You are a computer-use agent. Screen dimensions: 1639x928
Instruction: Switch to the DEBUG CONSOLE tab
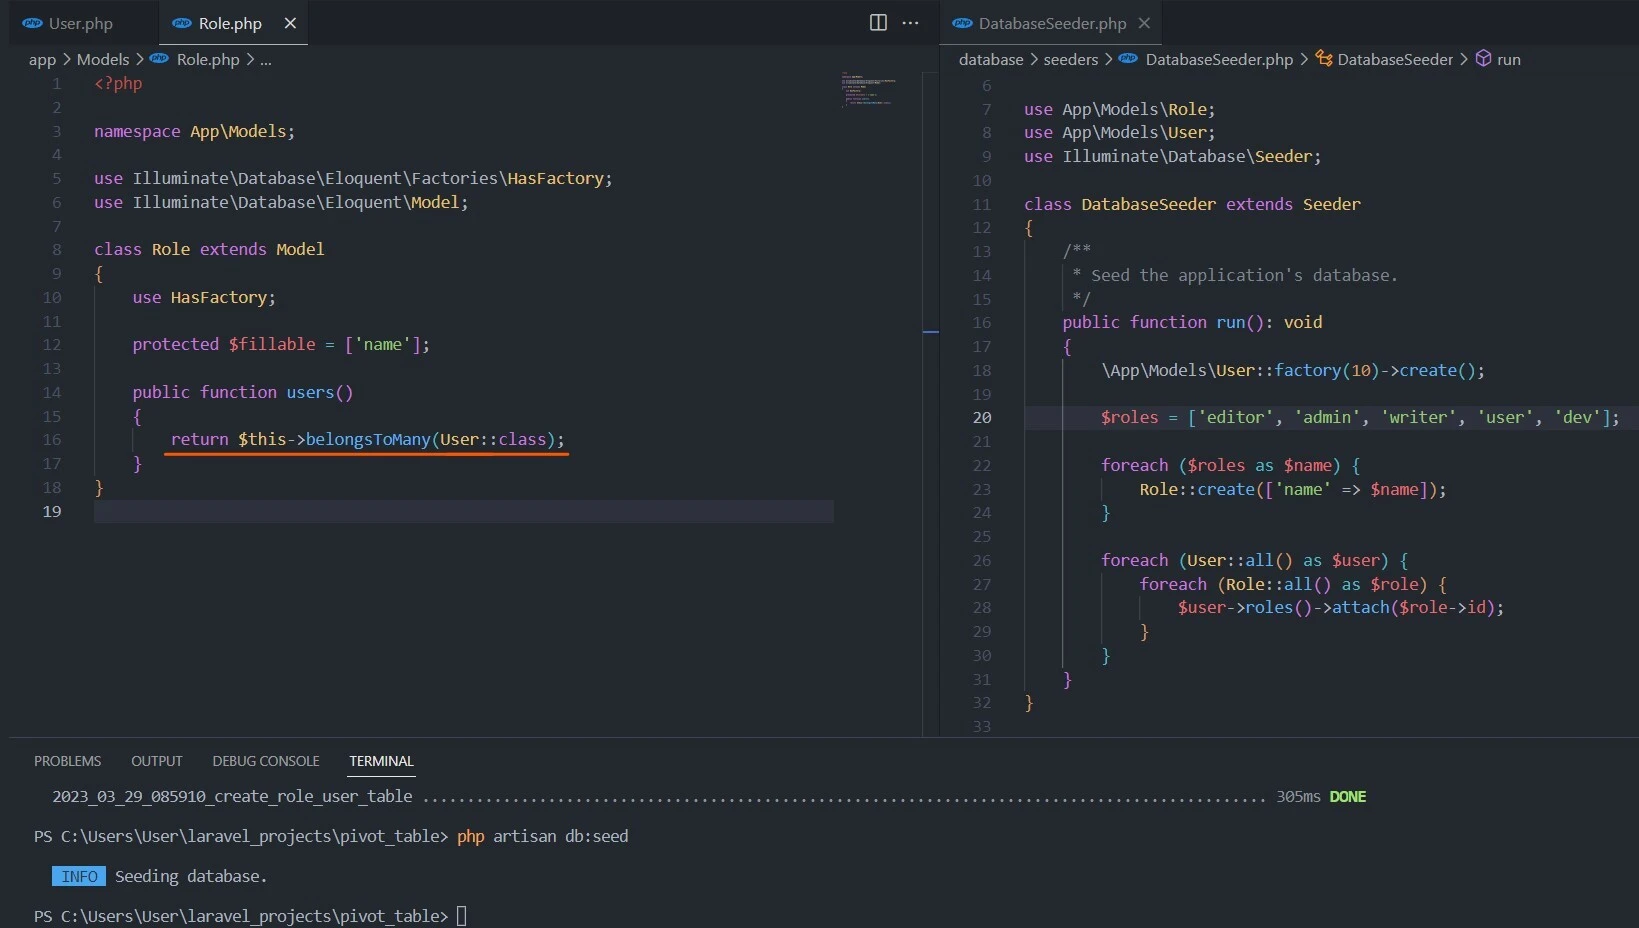(x=266, y=761)
